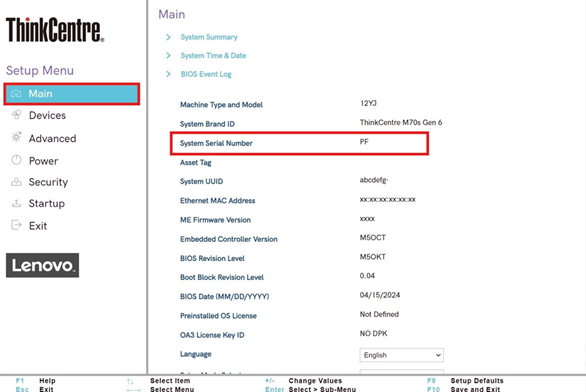The image size is (586, 392).
Task: Click the BIOS Date label
Action: pos(225,297)
